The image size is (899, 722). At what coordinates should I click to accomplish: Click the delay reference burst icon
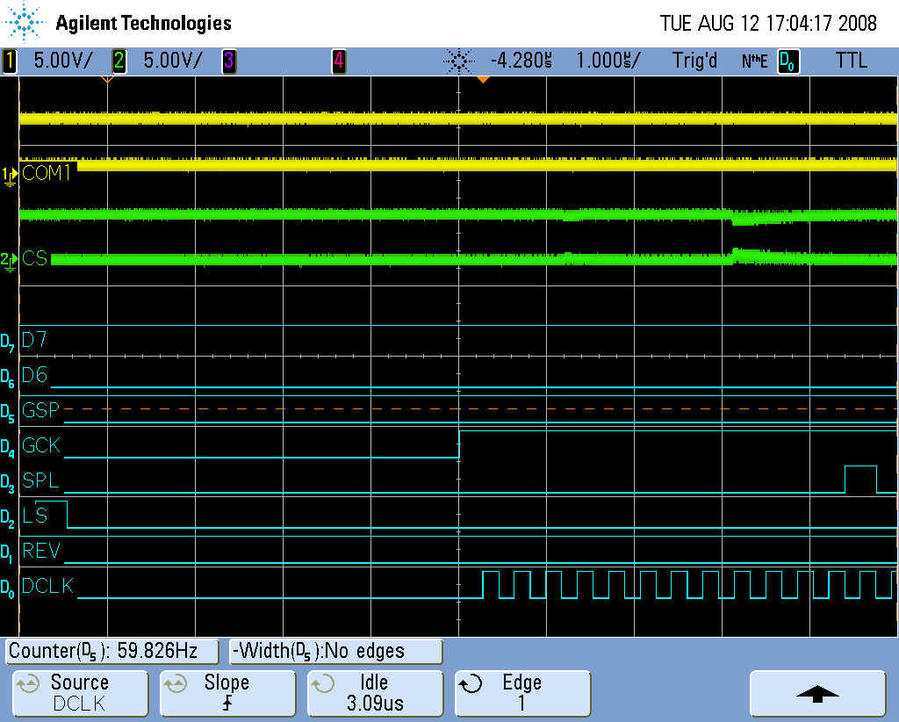coord(457,61)
